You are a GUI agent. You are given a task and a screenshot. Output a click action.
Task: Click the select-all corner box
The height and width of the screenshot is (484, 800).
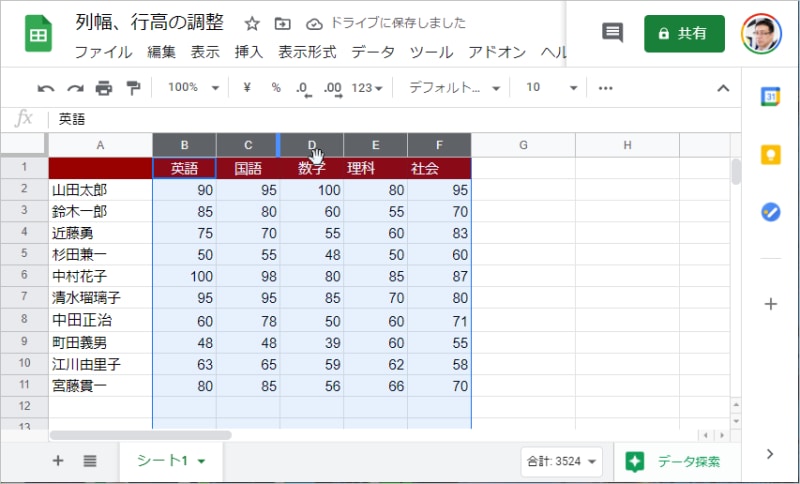pyautogui.click(x=24, y=144)
